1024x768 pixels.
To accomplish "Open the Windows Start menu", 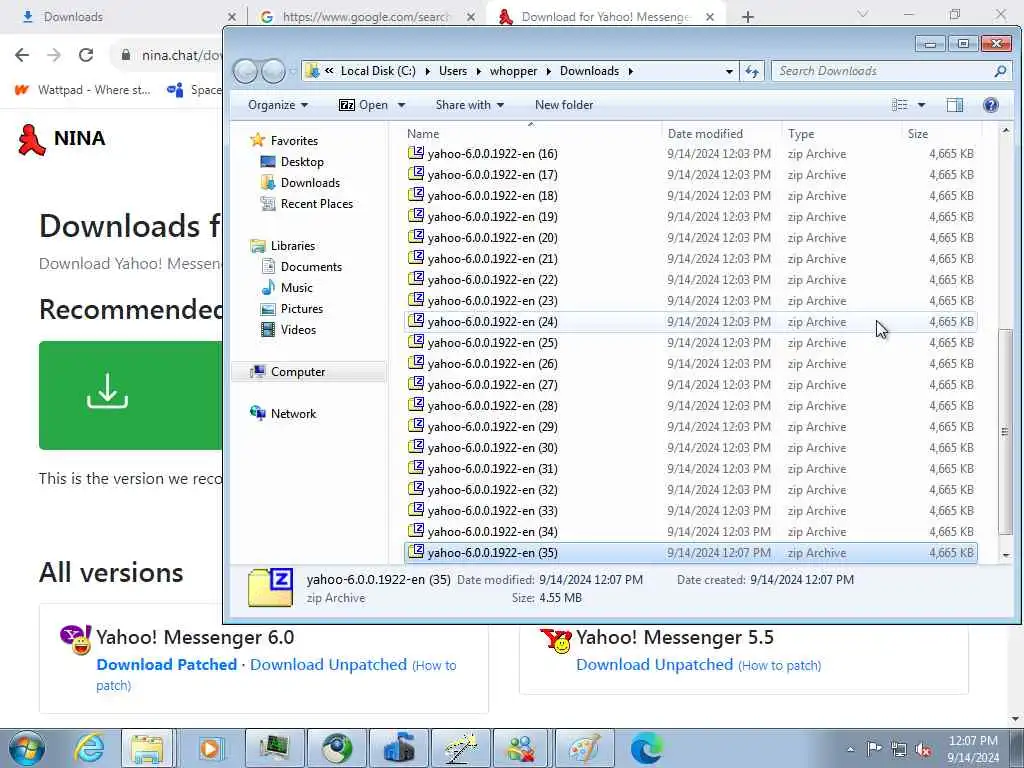I will pyautogui.click(x=26, y=748).
